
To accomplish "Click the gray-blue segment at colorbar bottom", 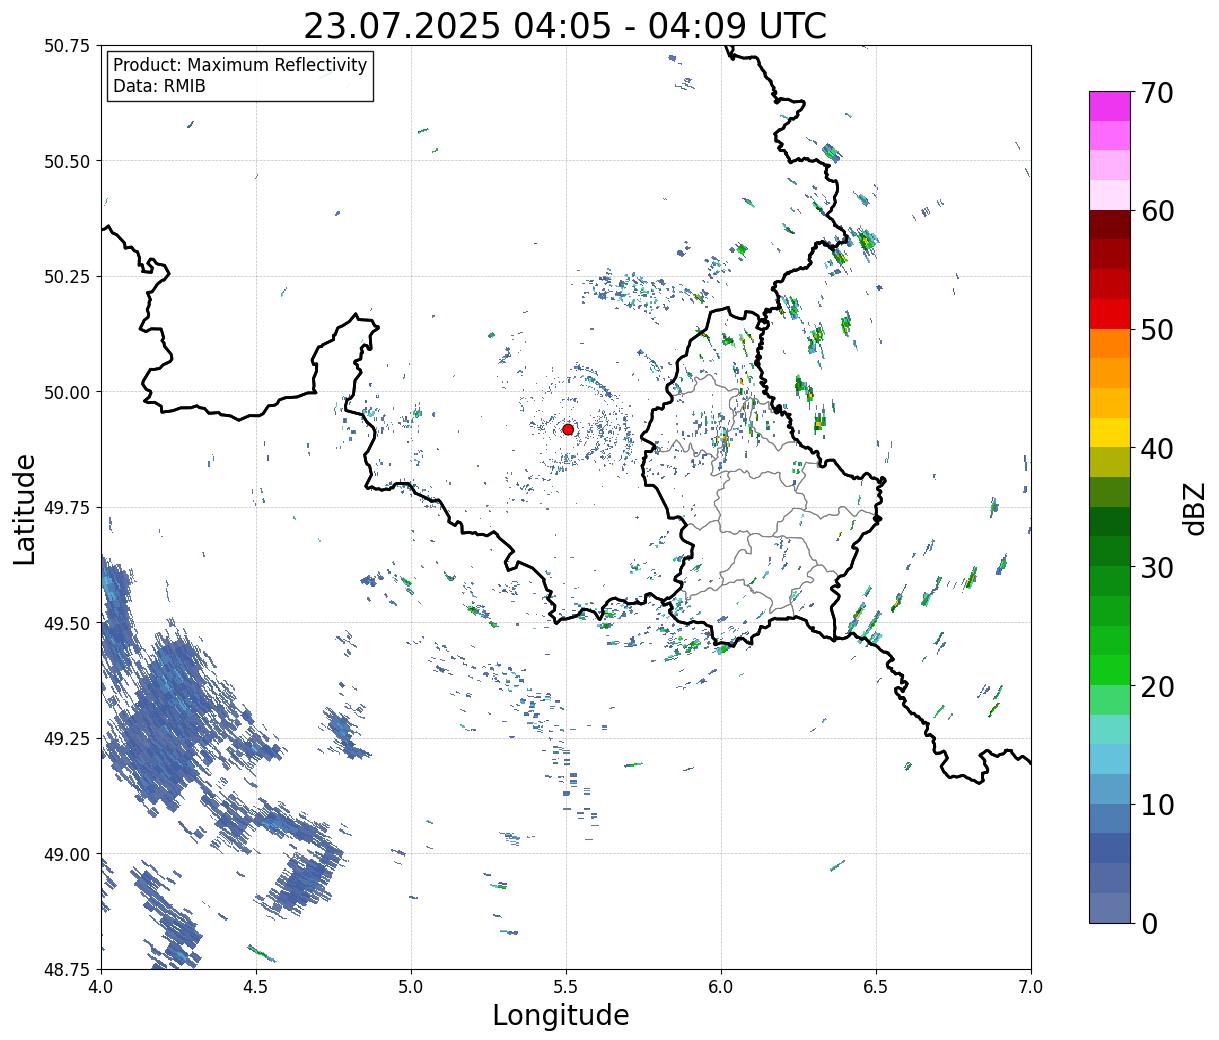I will point(1110,907).
